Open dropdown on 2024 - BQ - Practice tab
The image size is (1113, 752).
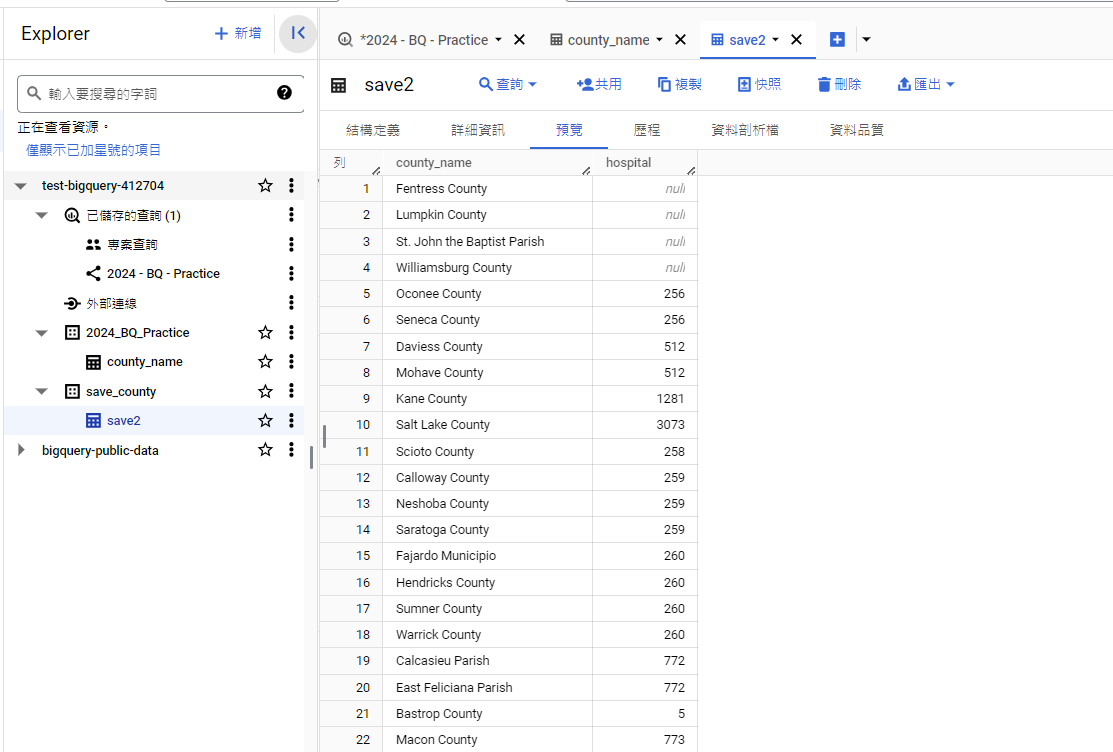pos(498,40)
